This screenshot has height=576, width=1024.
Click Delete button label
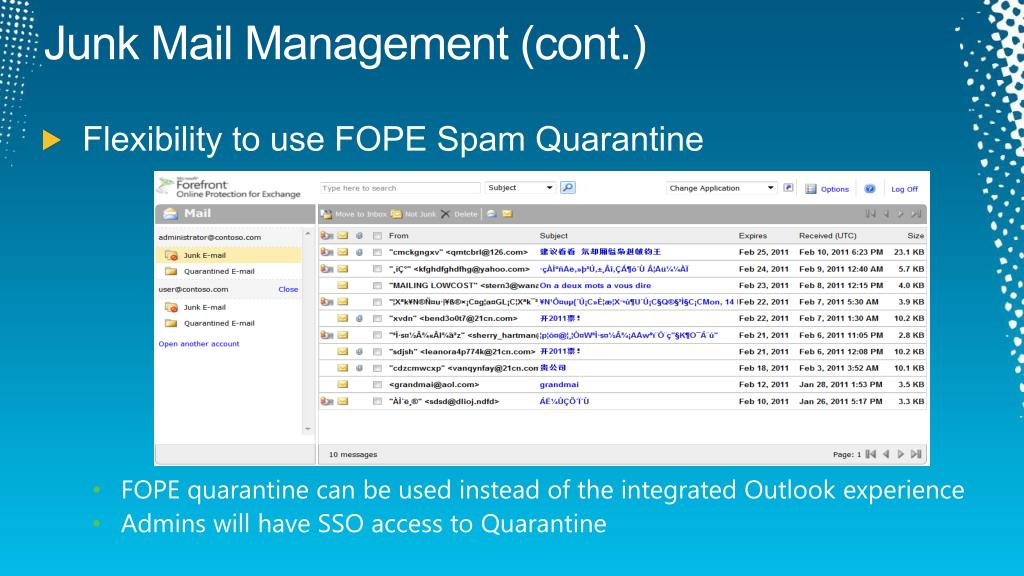466,214
